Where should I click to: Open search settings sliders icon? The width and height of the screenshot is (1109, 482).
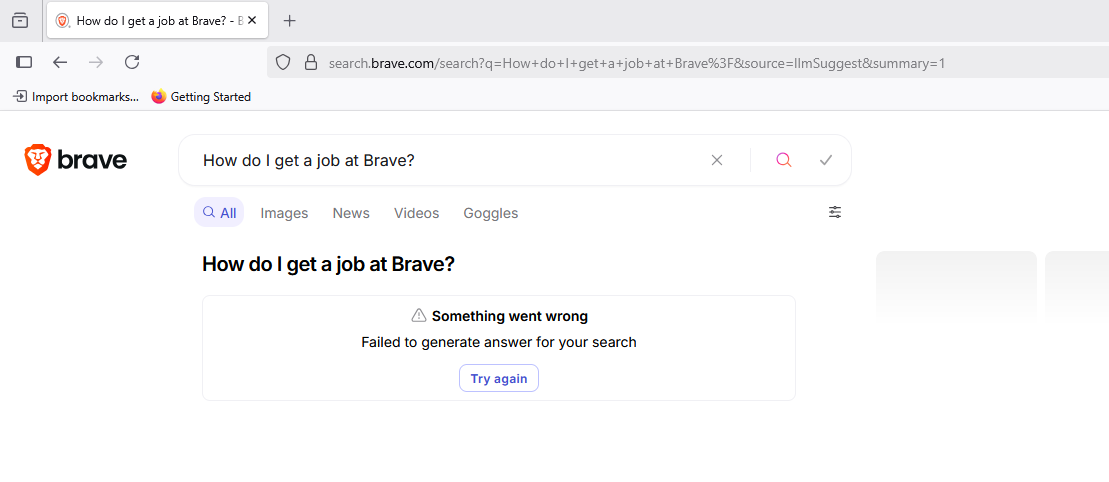click(x=835, y=212)
